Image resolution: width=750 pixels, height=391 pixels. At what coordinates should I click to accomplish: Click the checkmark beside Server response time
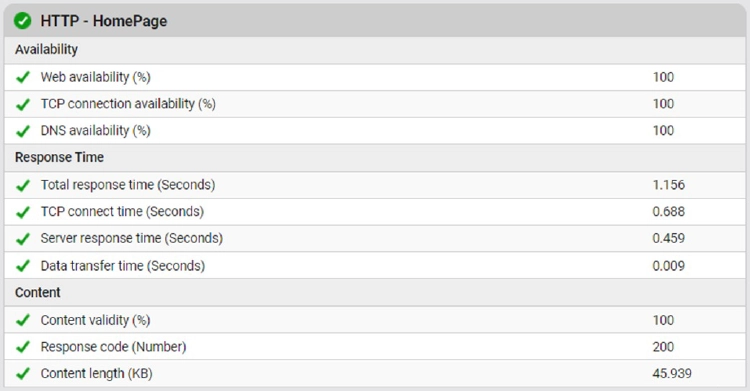(x=22, y=238)
